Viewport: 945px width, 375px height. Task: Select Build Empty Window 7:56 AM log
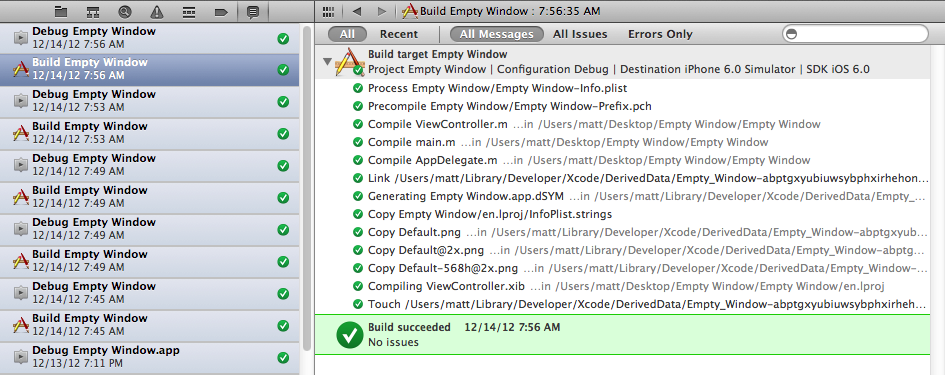149,69
